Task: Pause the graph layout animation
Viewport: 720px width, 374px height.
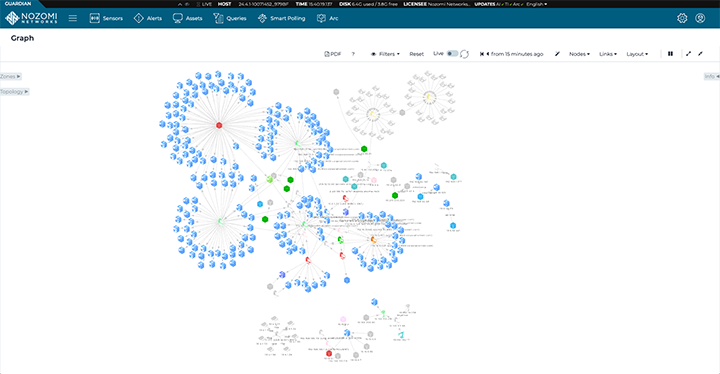Action: (670, 54)
